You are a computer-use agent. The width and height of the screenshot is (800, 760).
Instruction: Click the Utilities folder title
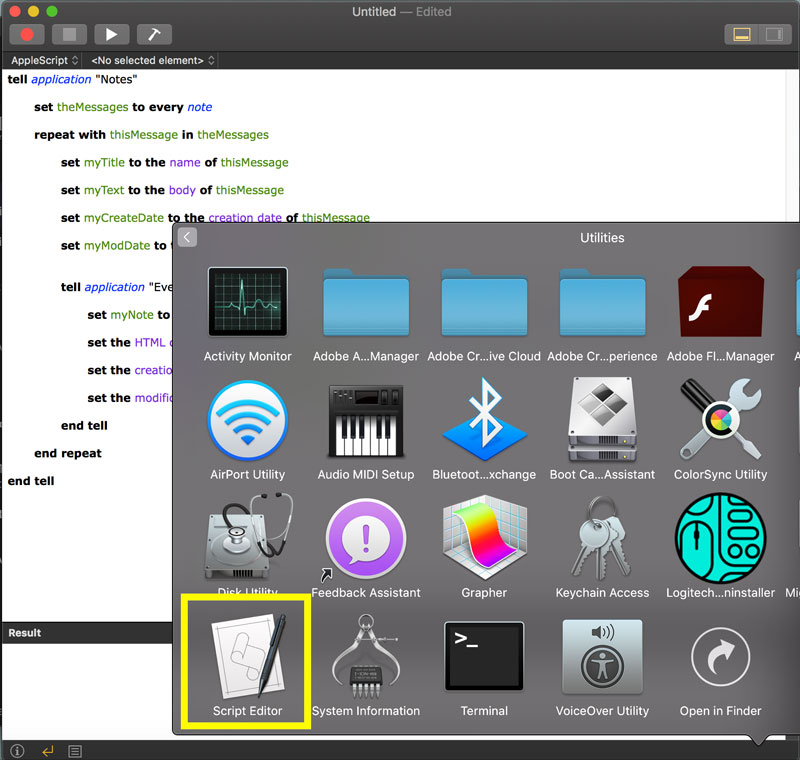pyautogui.click(x=602, y=238)
